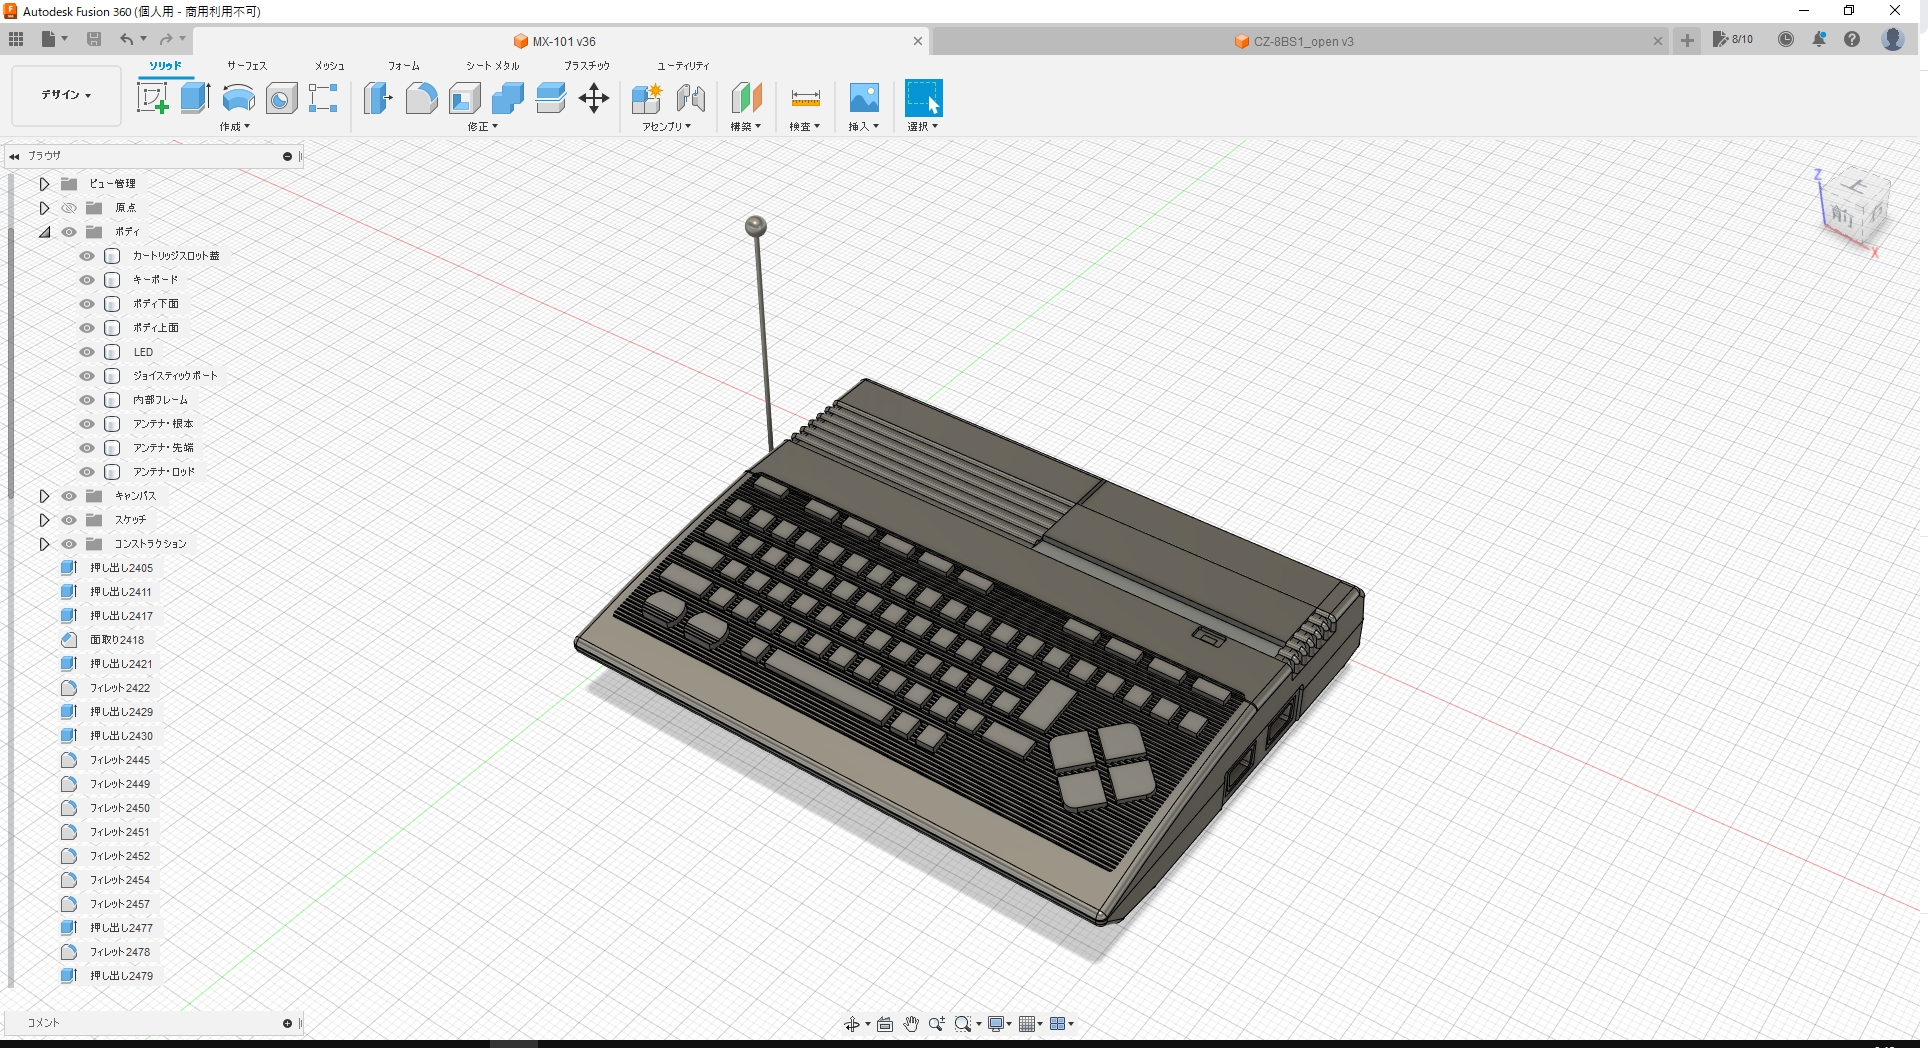1928x1048 pixels.
Task: Open the 作成 dropdown menu
Action: [x=234, y=127]
